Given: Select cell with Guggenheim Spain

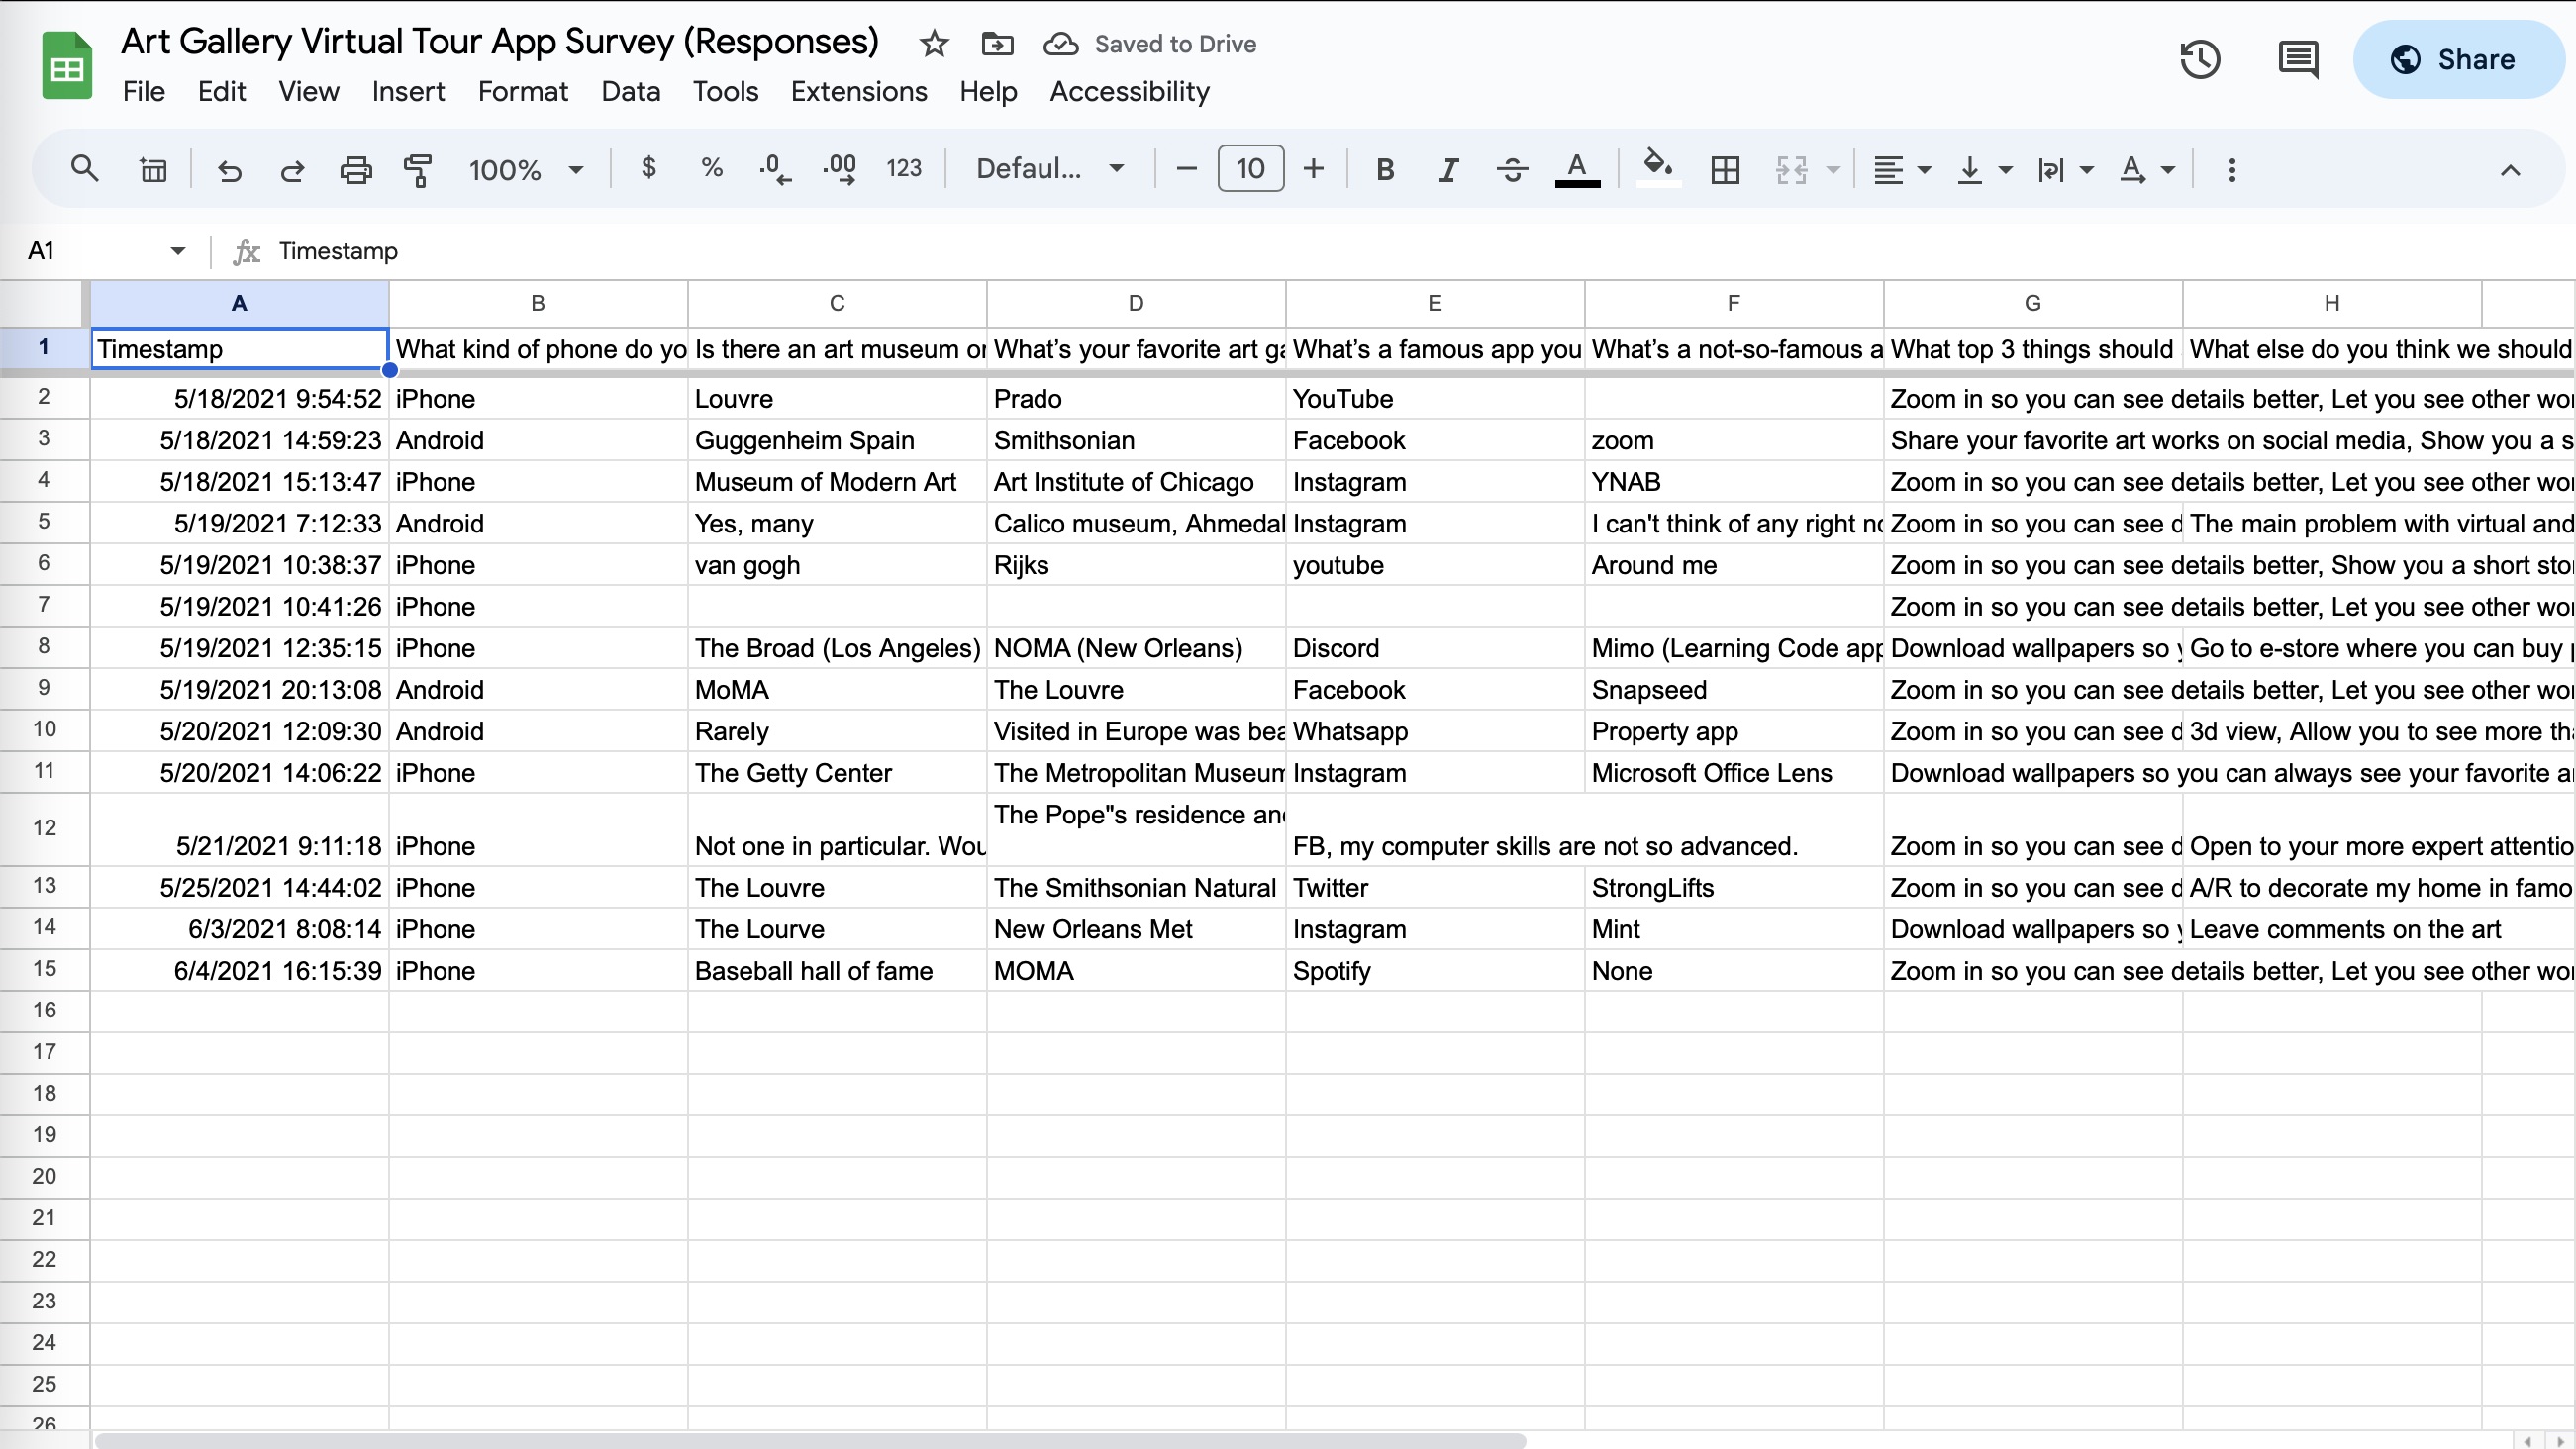Looking at the screenshot, I should 837,440.
